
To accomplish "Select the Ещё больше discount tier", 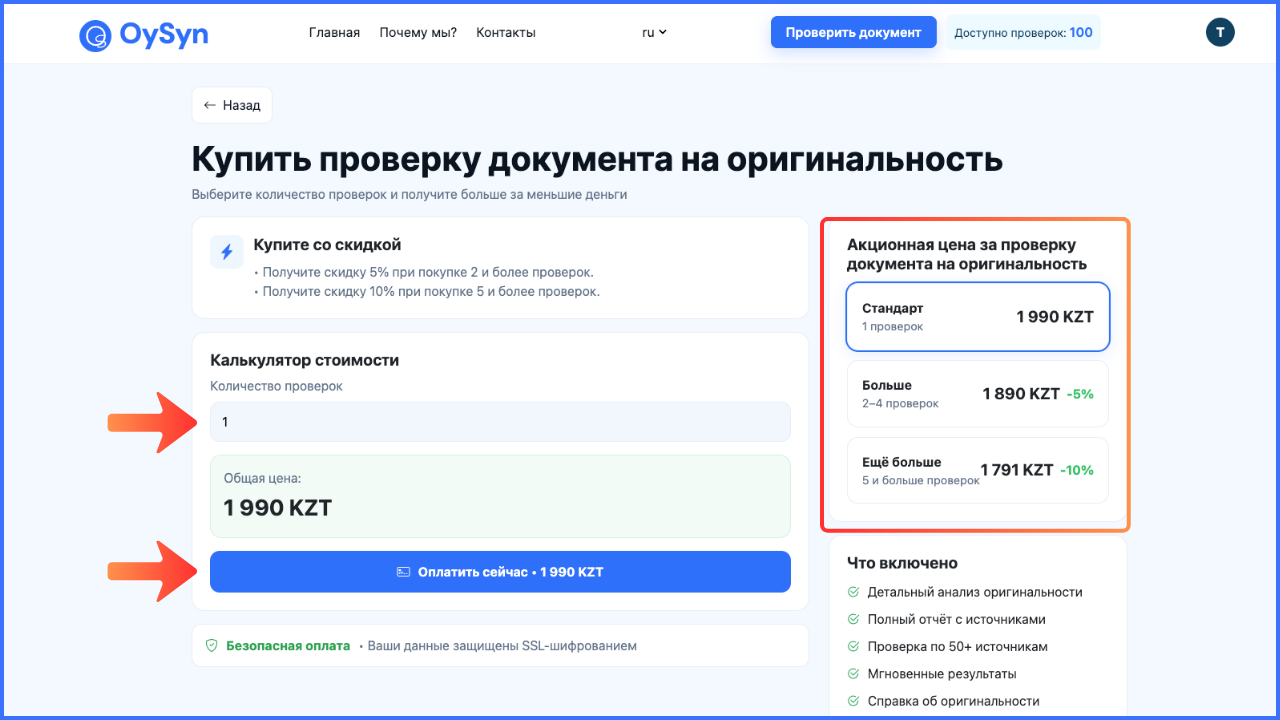I will click(x=977, y=470).
